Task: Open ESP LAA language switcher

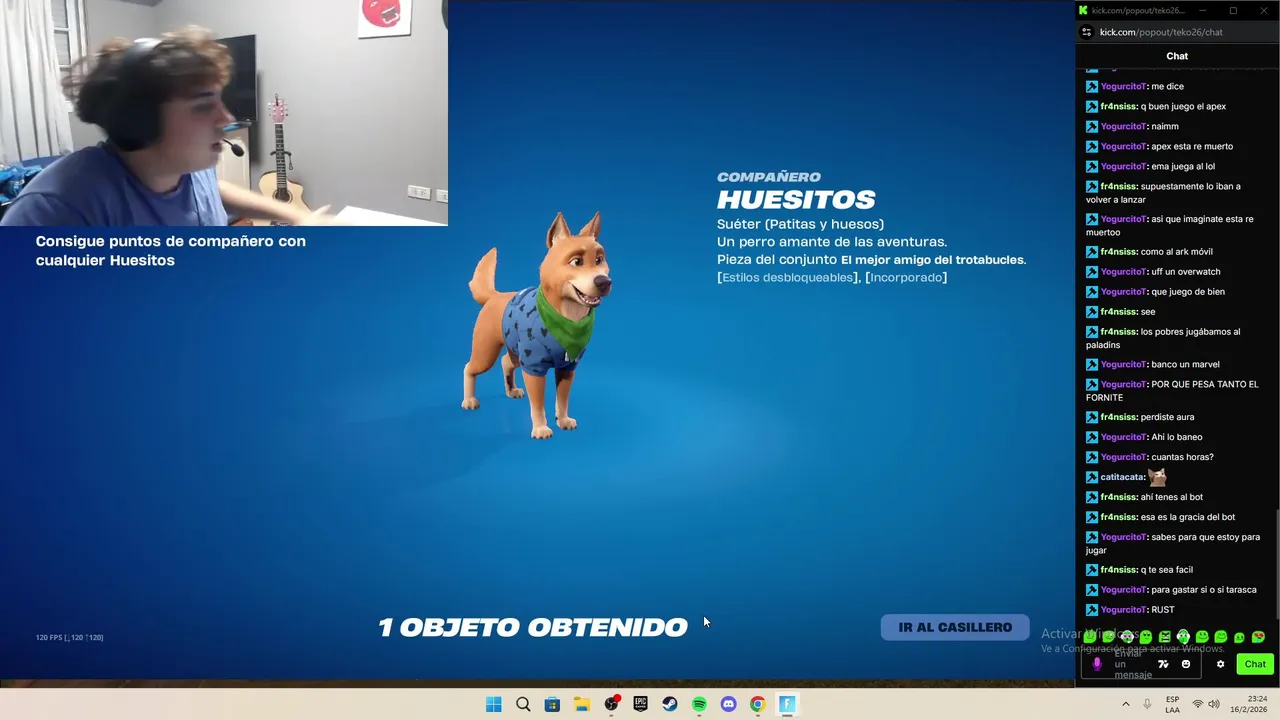Action: tap(1172, 704)
